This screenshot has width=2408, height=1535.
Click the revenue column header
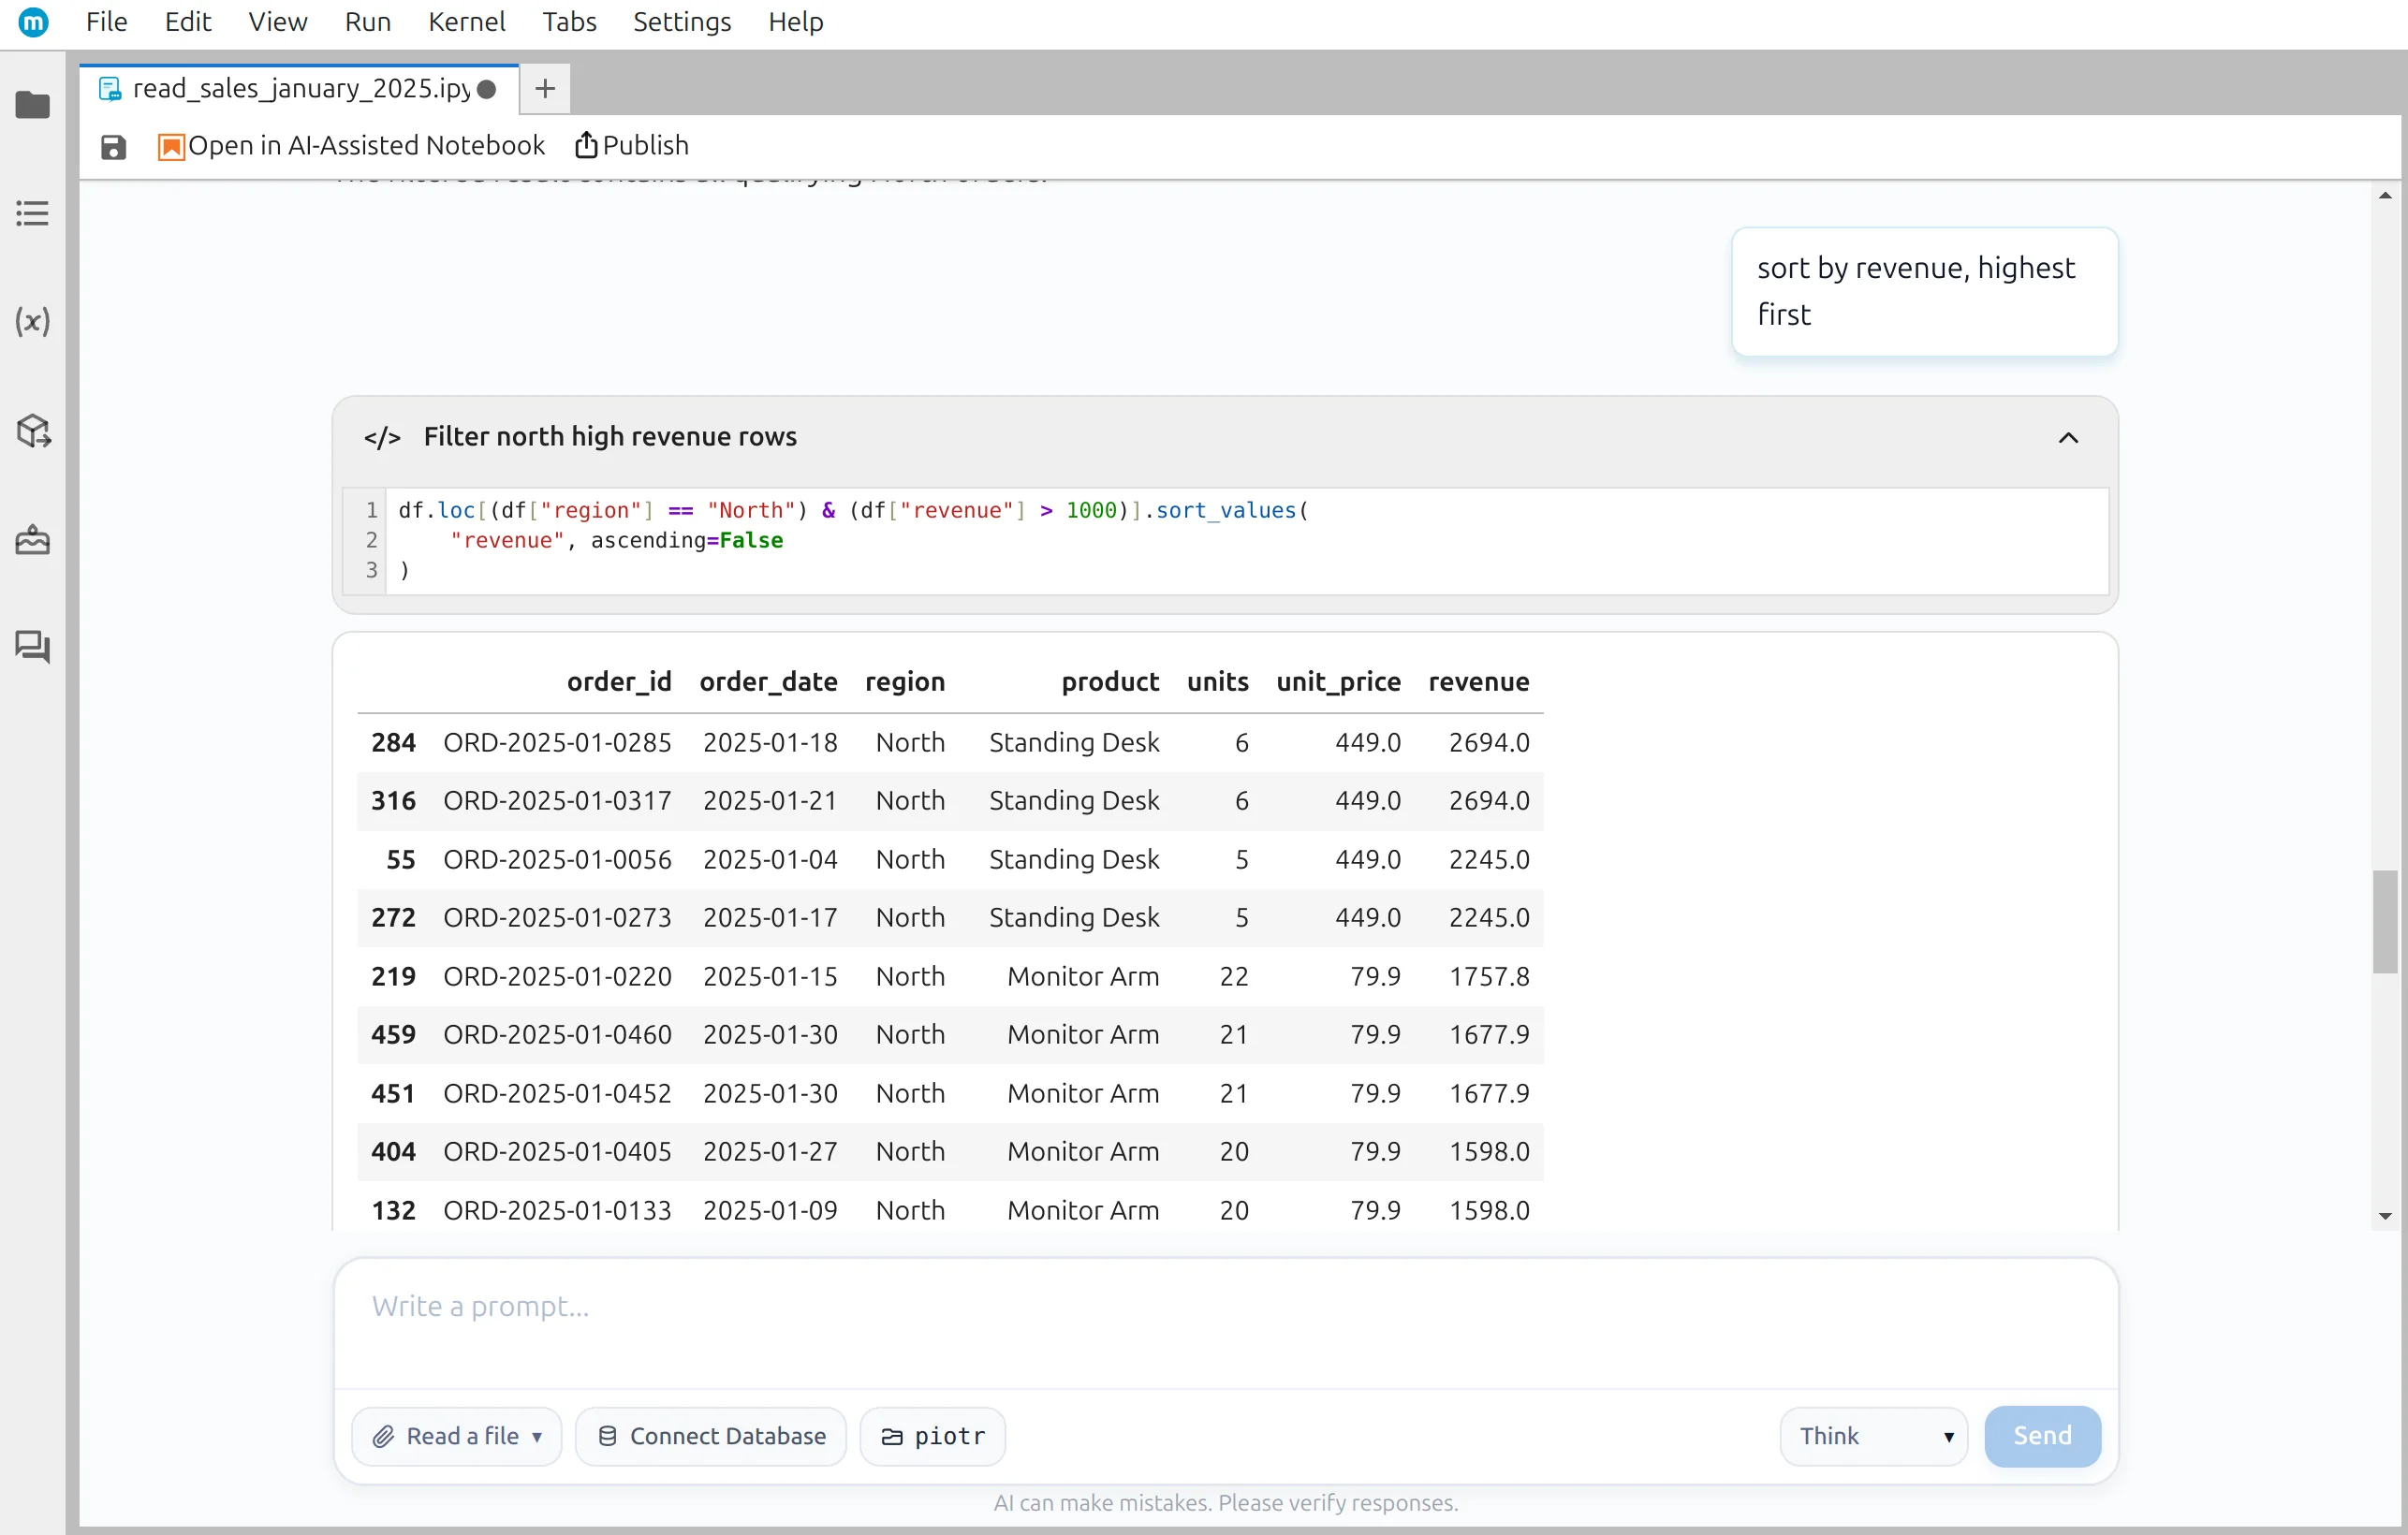1478,682
